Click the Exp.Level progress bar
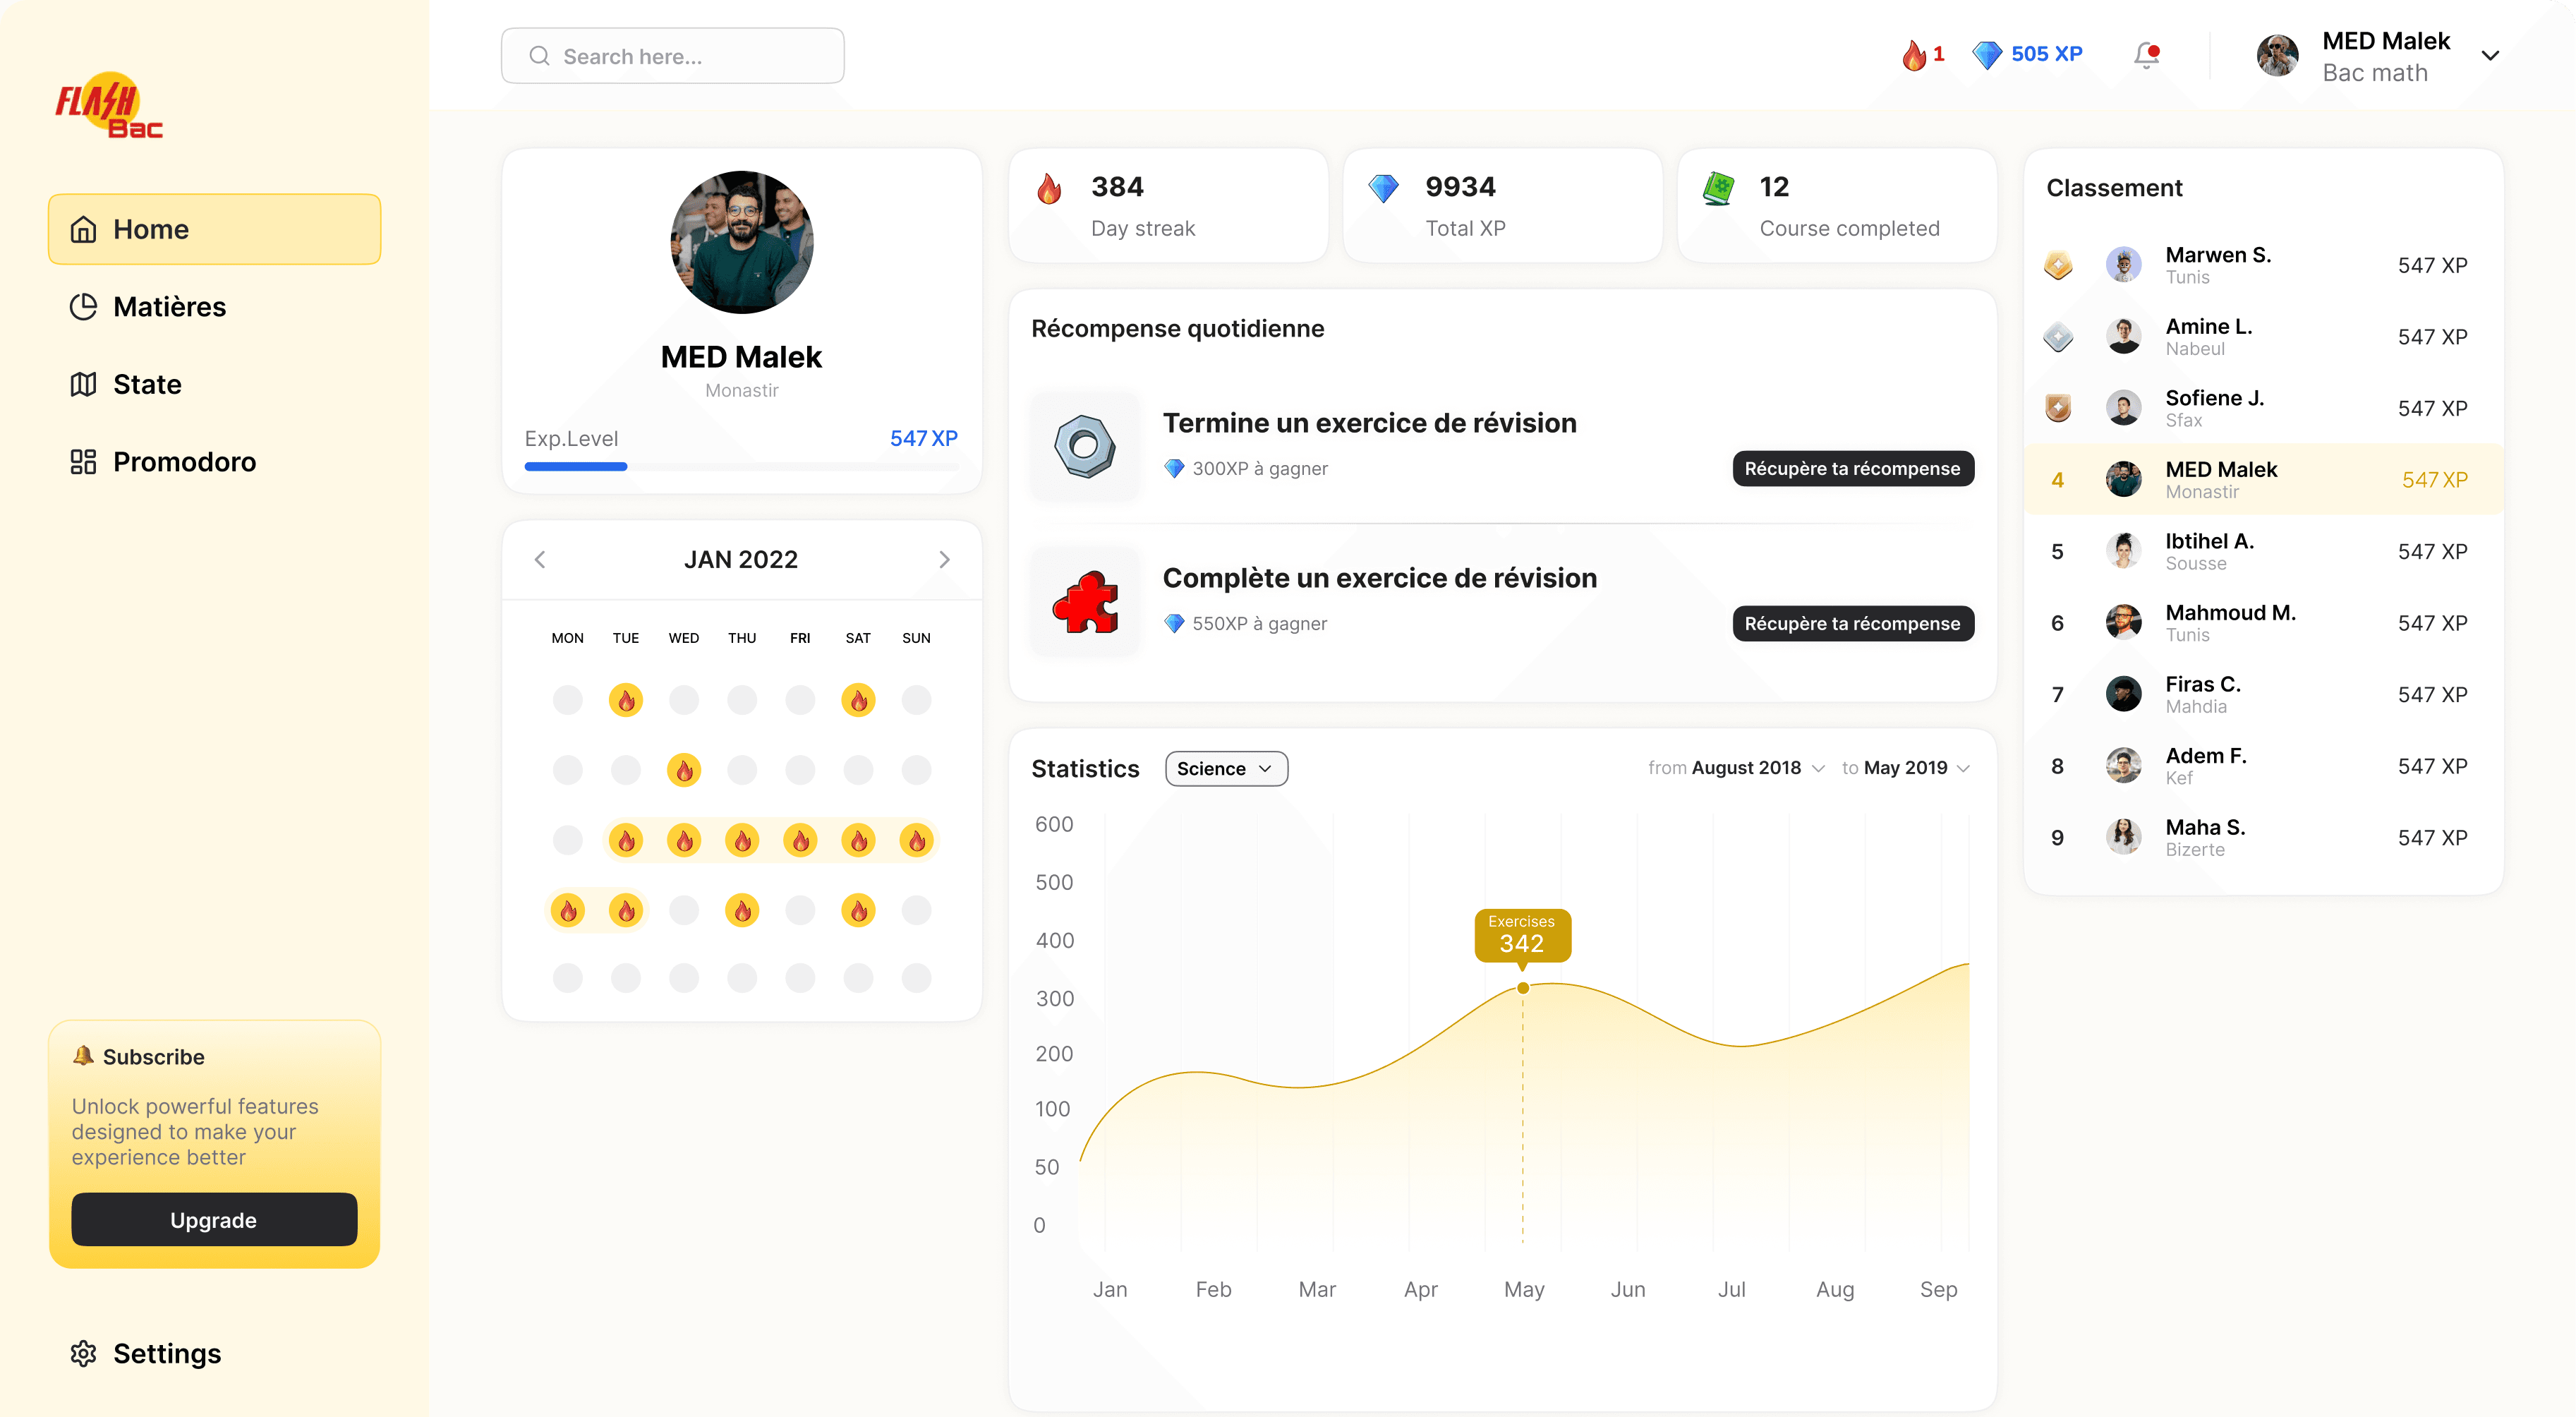The height and width of the screenshot is (1417, 2576). [x=741, y=466]
